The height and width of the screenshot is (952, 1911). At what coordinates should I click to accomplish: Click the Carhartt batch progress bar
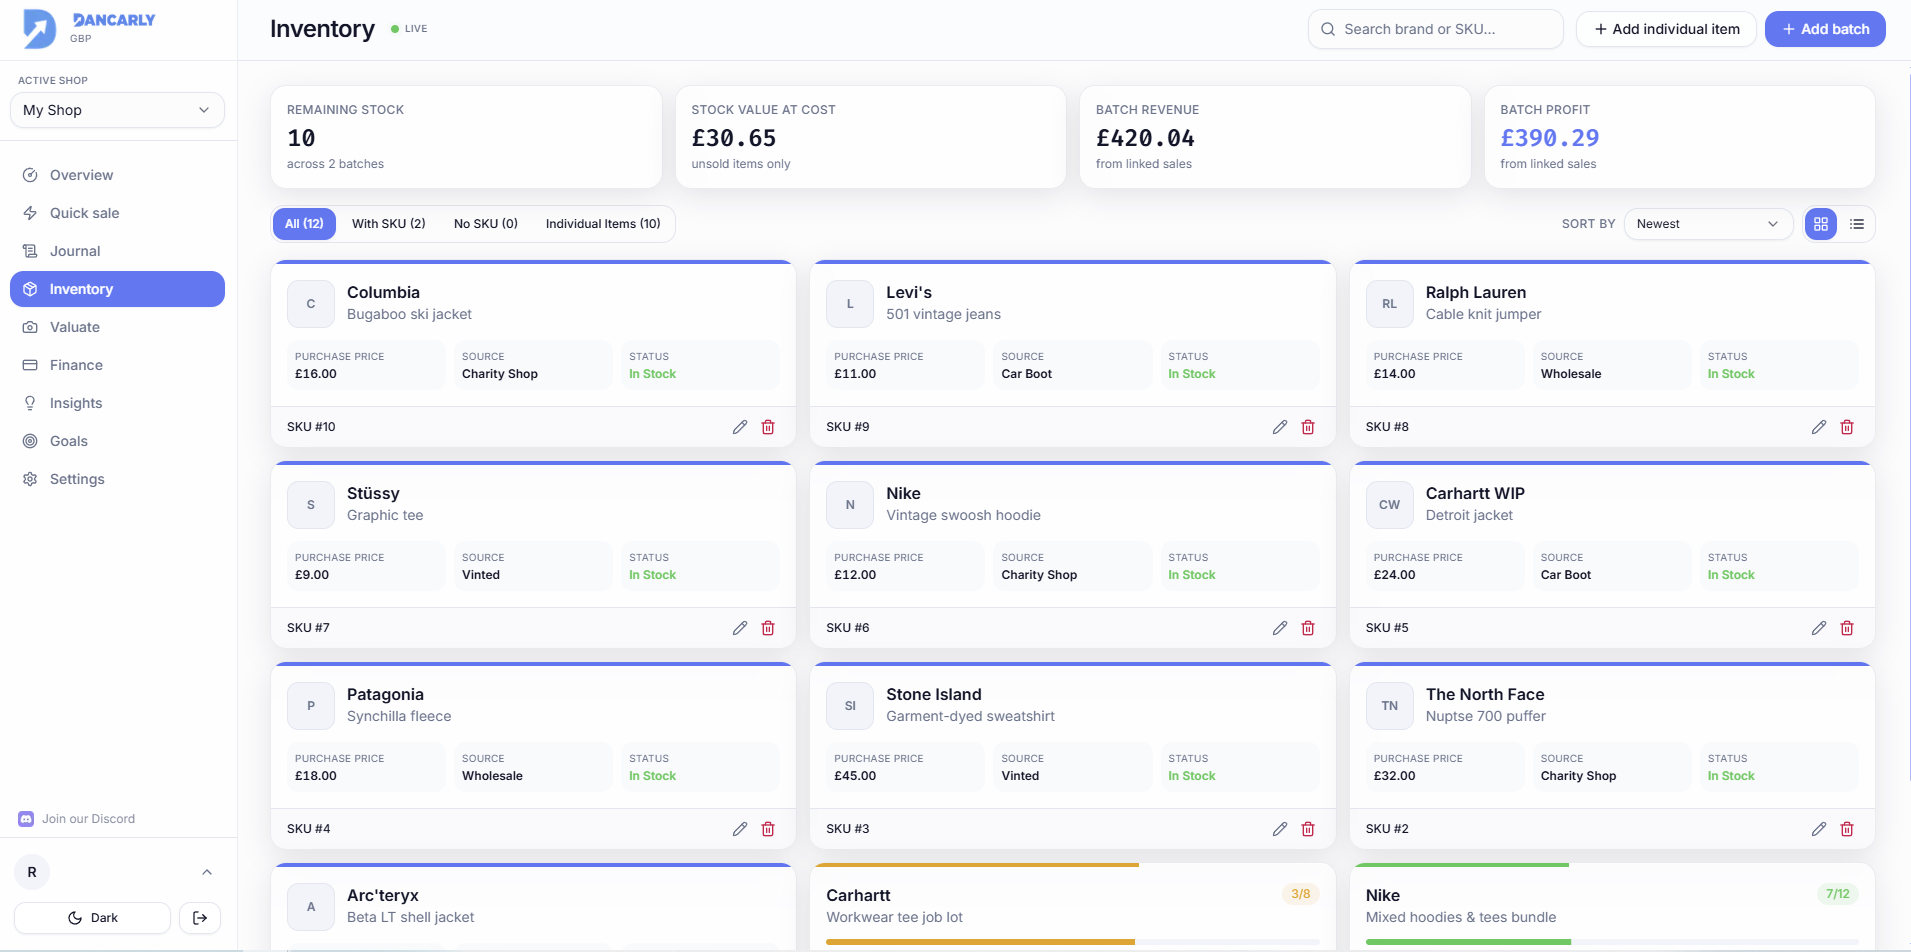1072,942
